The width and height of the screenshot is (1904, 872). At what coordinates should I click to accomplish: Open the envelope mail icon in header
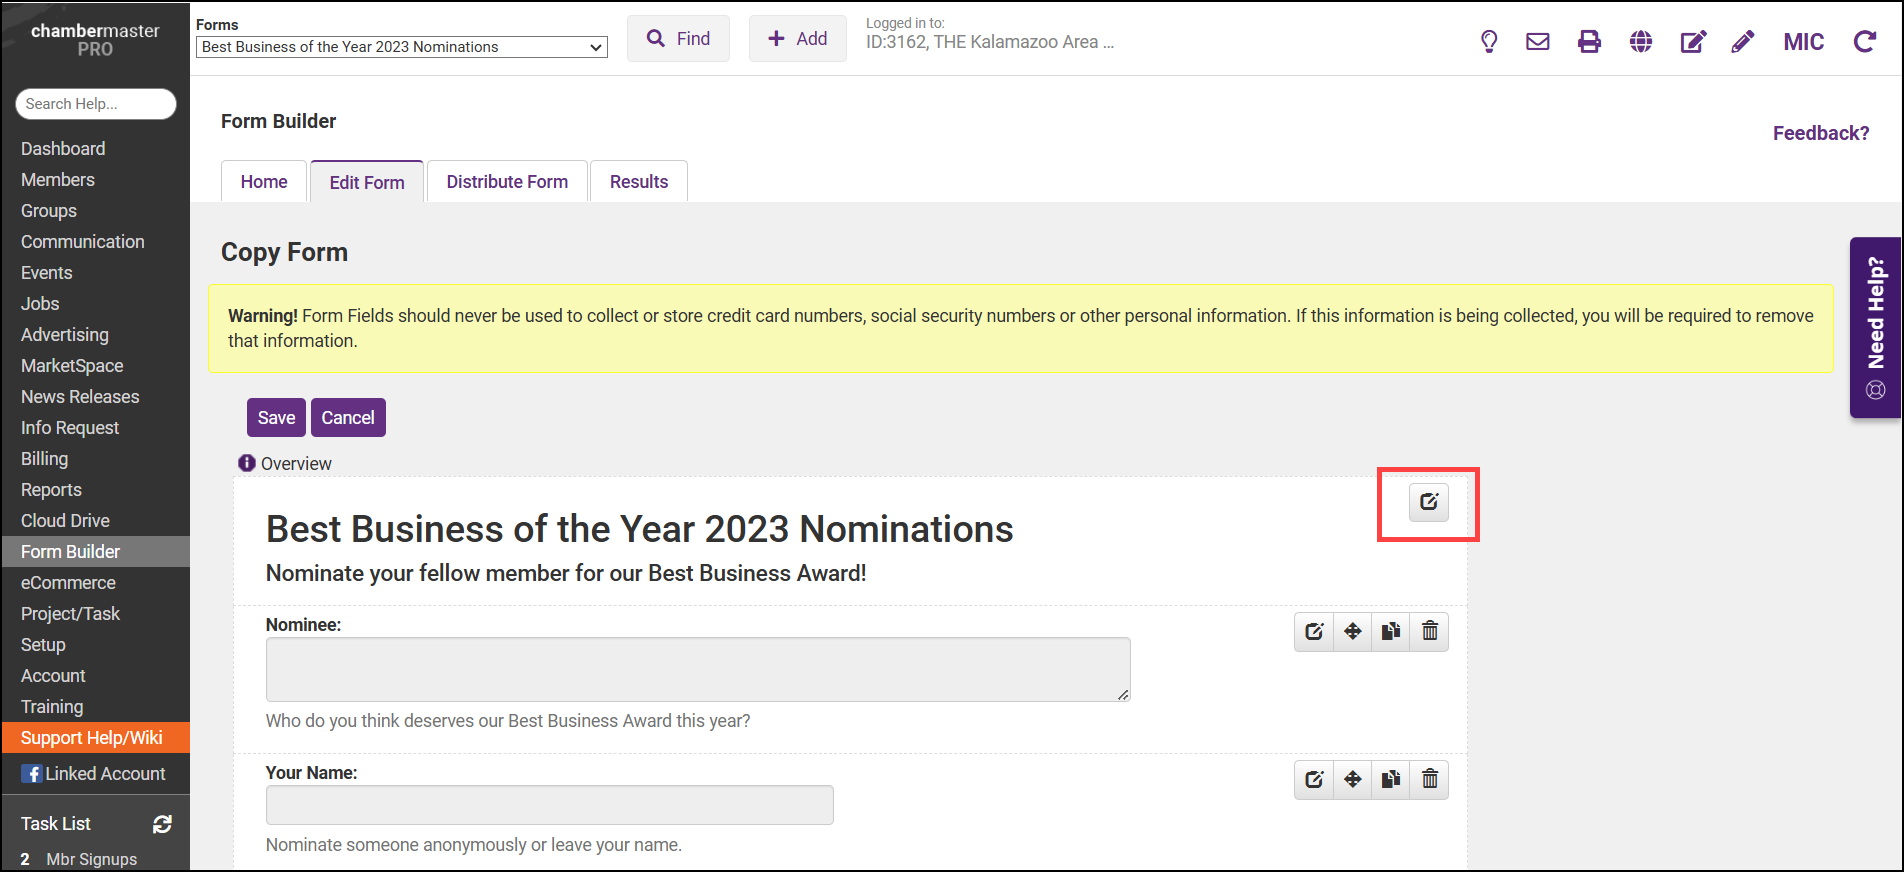coord(1538,41)
